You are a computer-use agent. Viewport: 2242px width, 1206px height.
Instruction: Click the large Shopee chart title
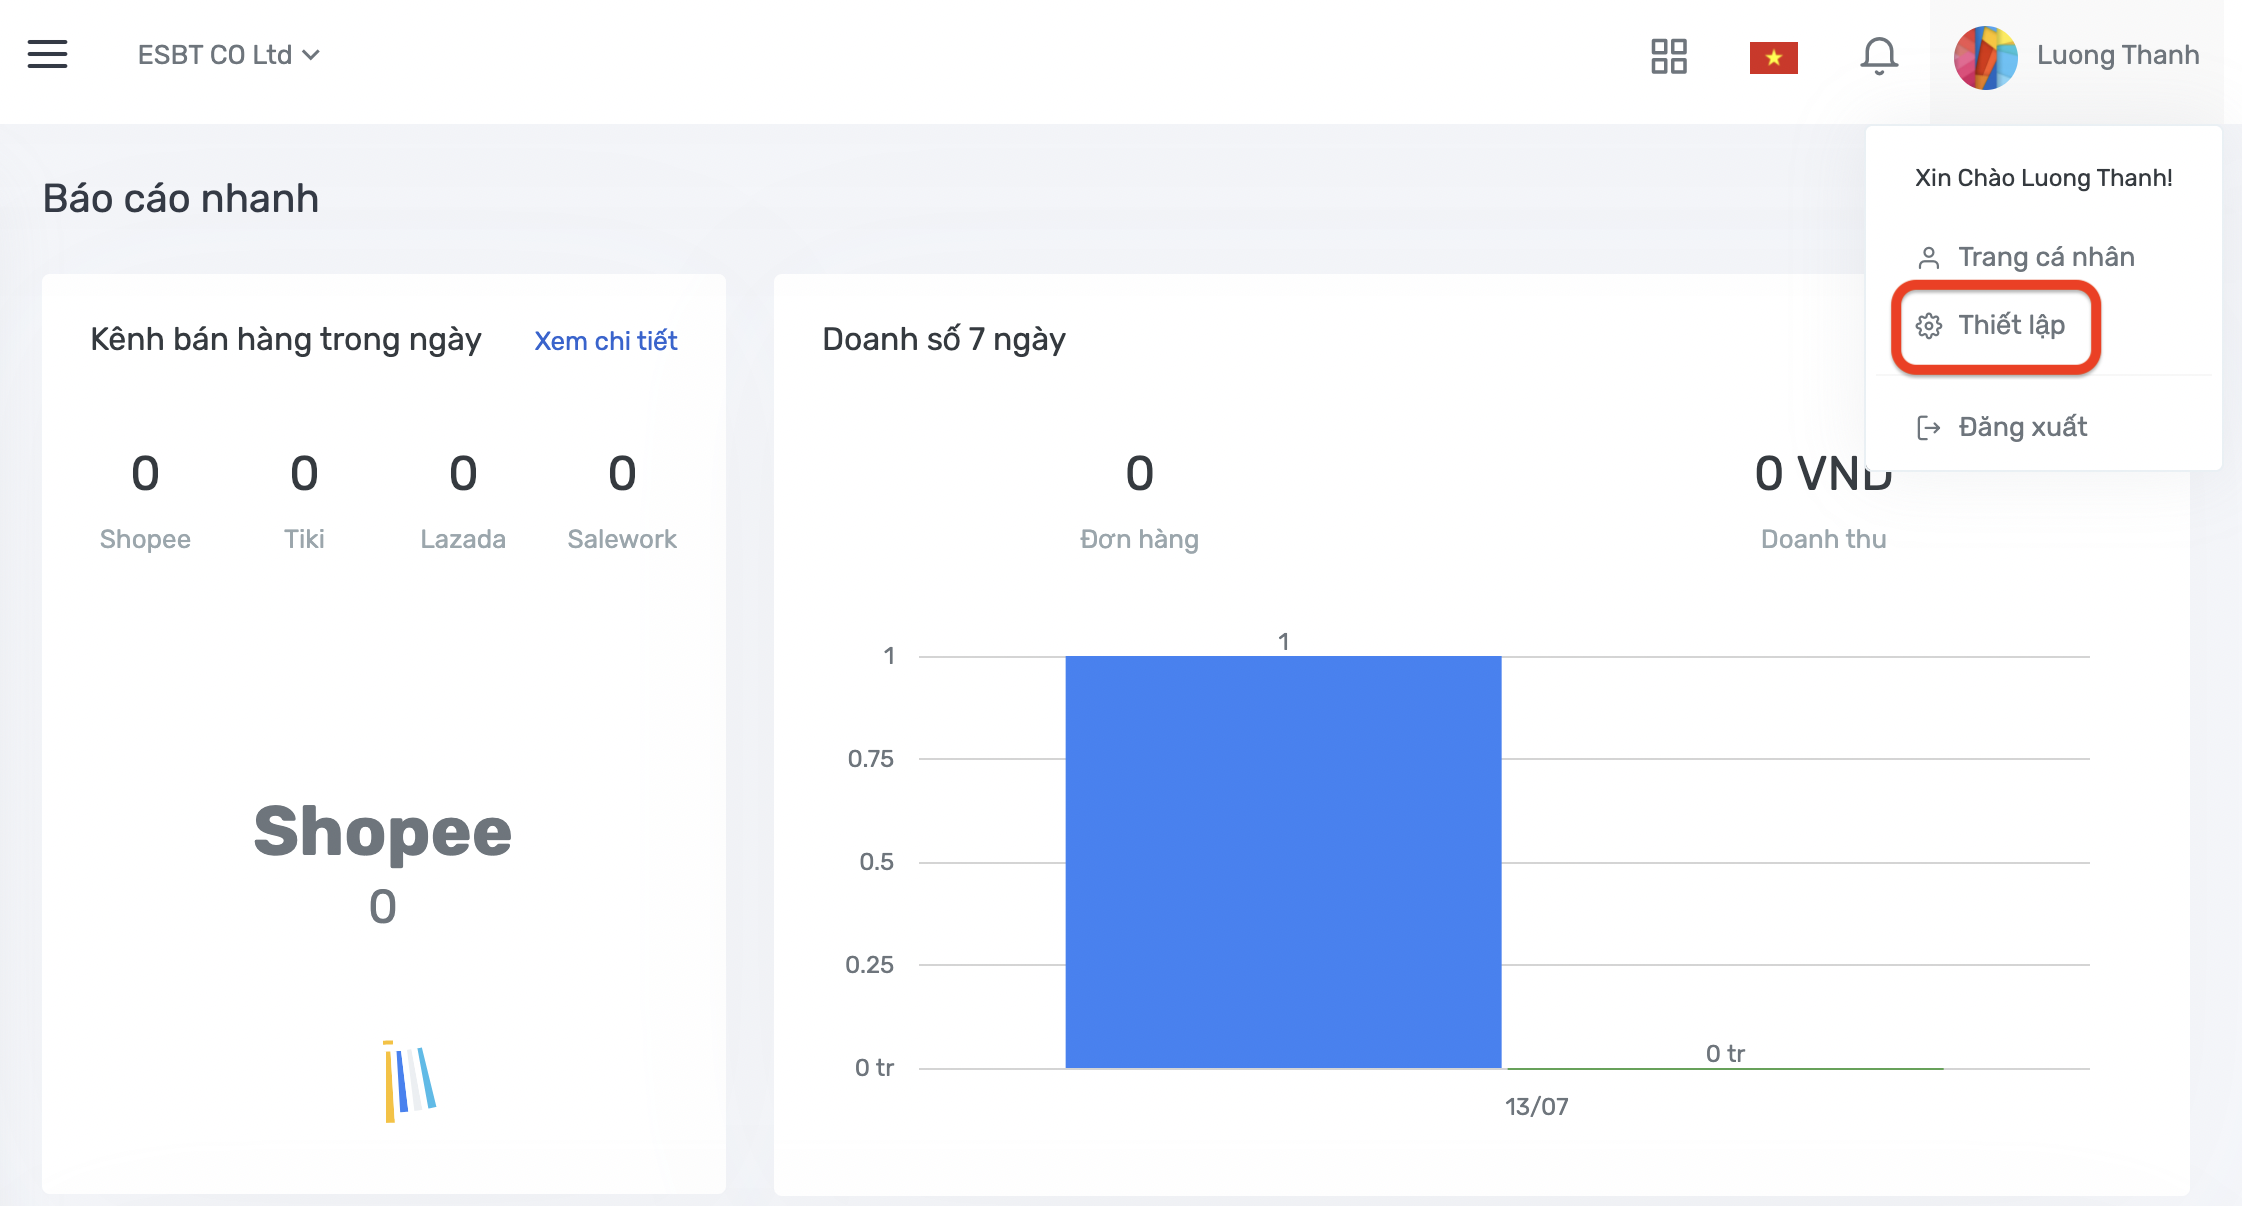tap(382, 832)
